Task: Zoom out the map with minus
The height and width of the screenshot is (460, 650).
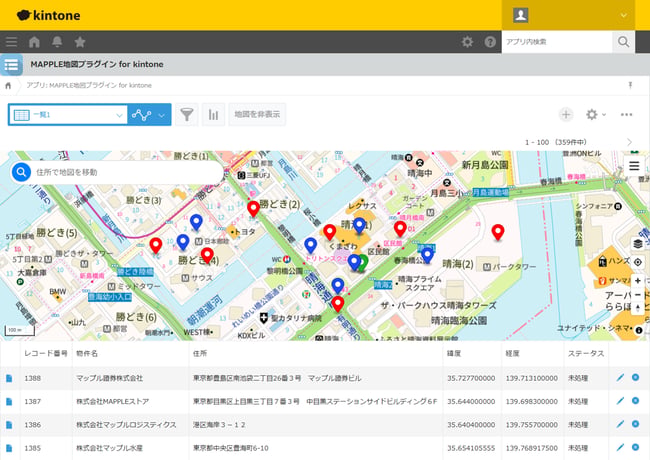Action: [x=638, y=295]
